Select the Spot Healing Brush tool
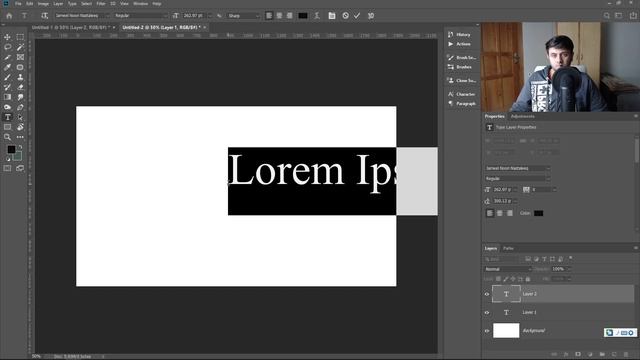Viewport: 640px width, 360px height. (x=20, y=67)
